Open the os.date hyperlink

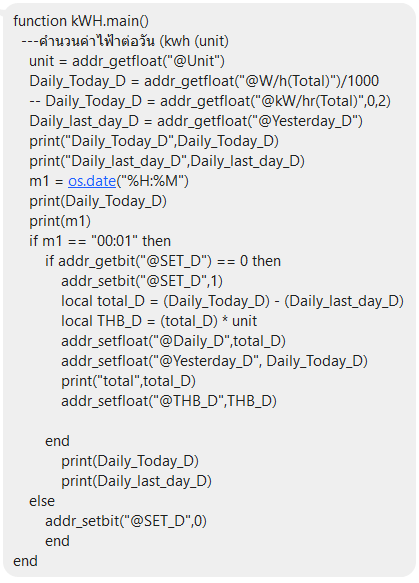pos(92,181)
